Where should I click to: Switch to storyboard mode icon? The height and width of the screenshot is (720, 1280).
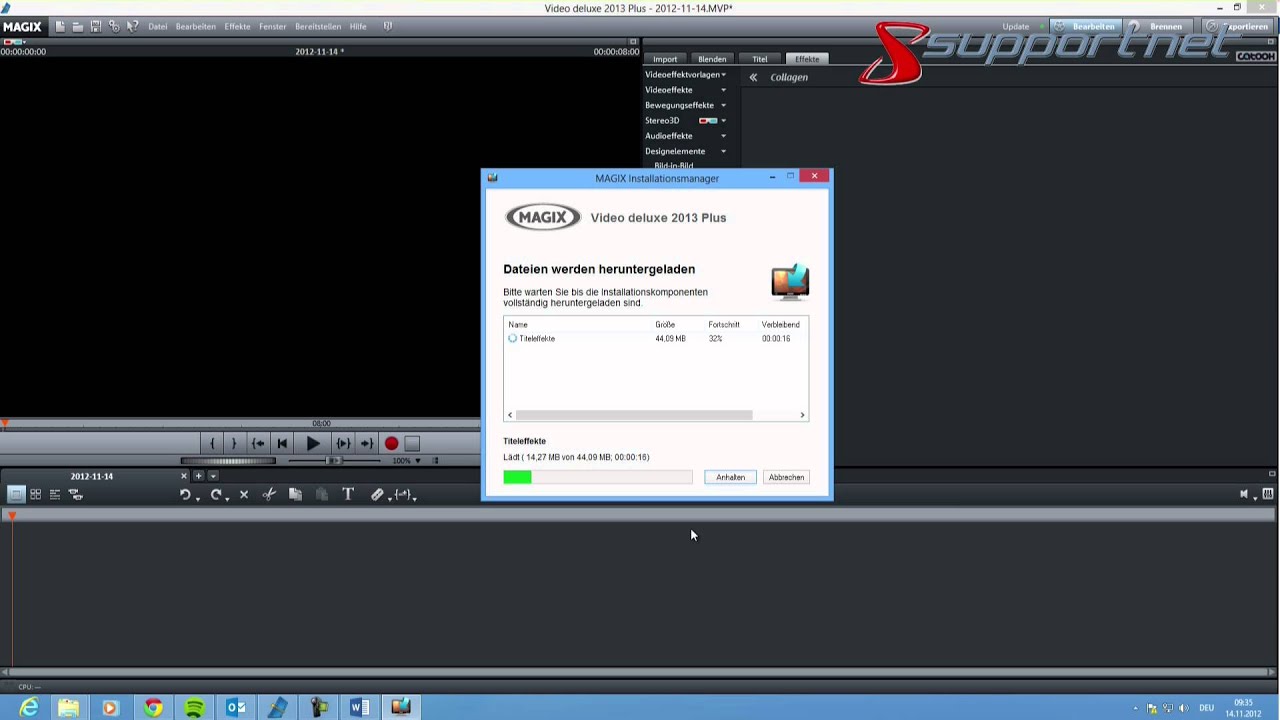tap(16, 494)
